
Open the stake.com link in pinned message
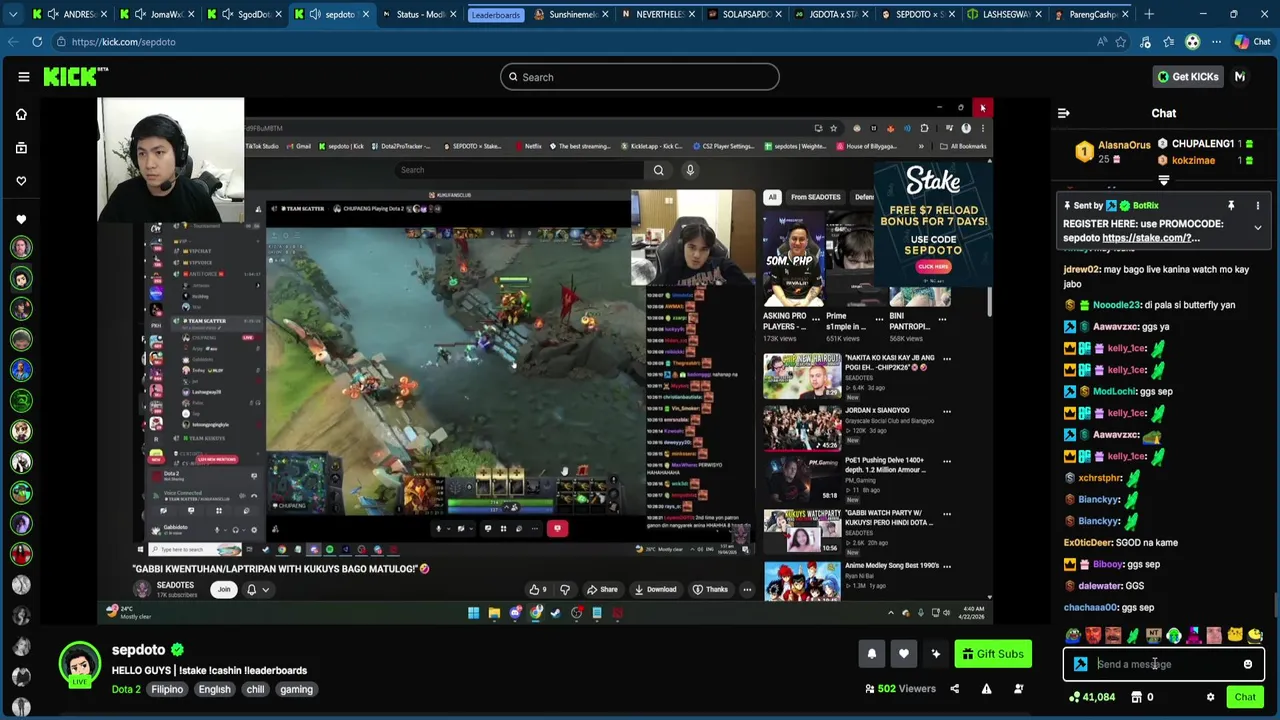pos(1151,238)
